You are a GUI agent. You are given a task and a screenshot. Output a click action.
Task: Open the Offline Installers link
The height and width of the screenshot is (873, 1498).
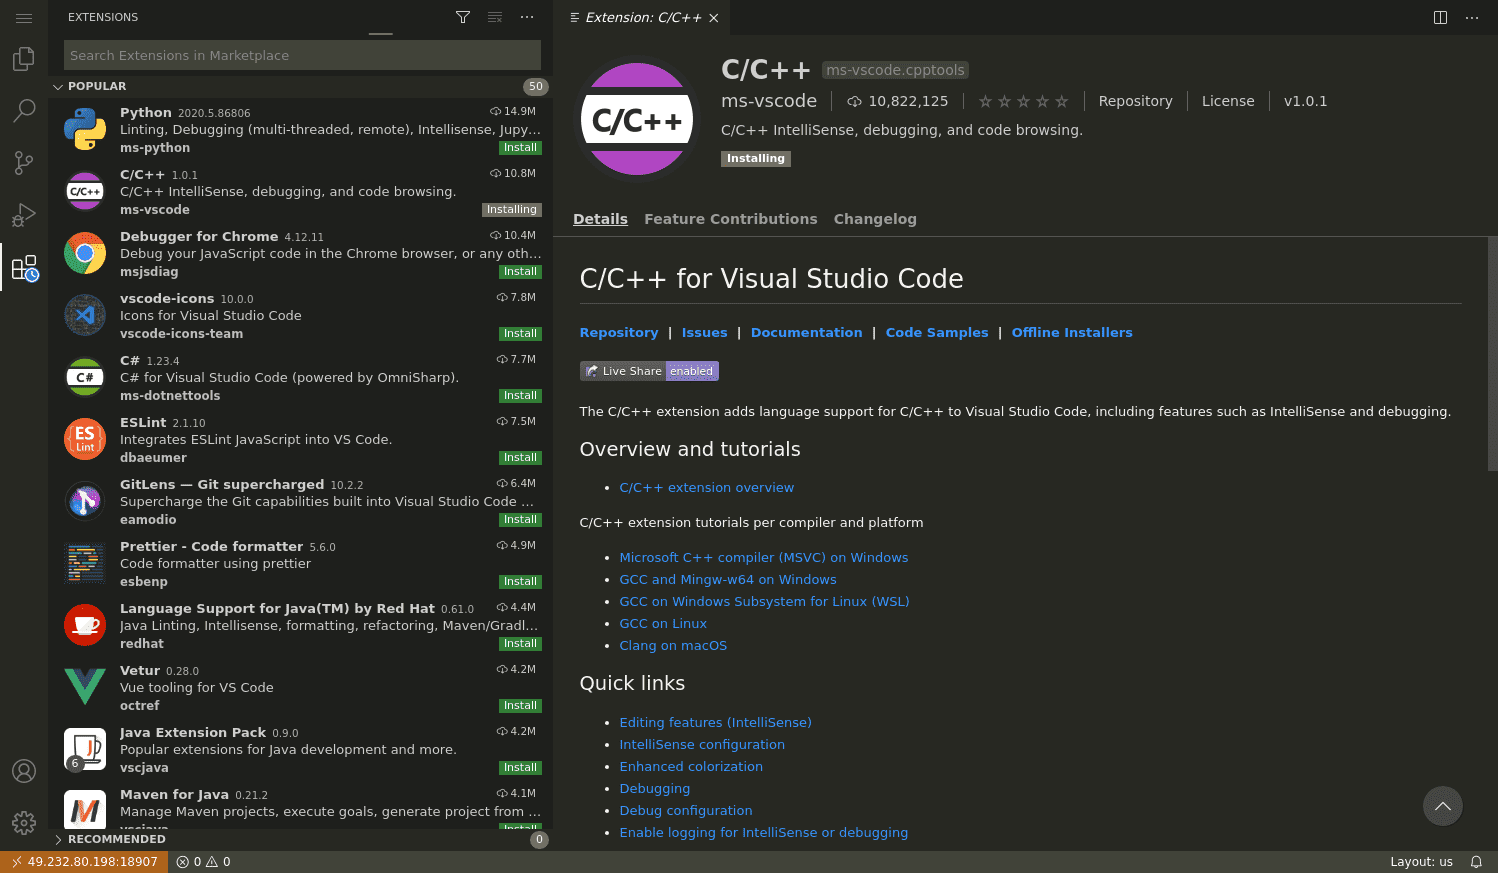click(x=1072, y=333)
